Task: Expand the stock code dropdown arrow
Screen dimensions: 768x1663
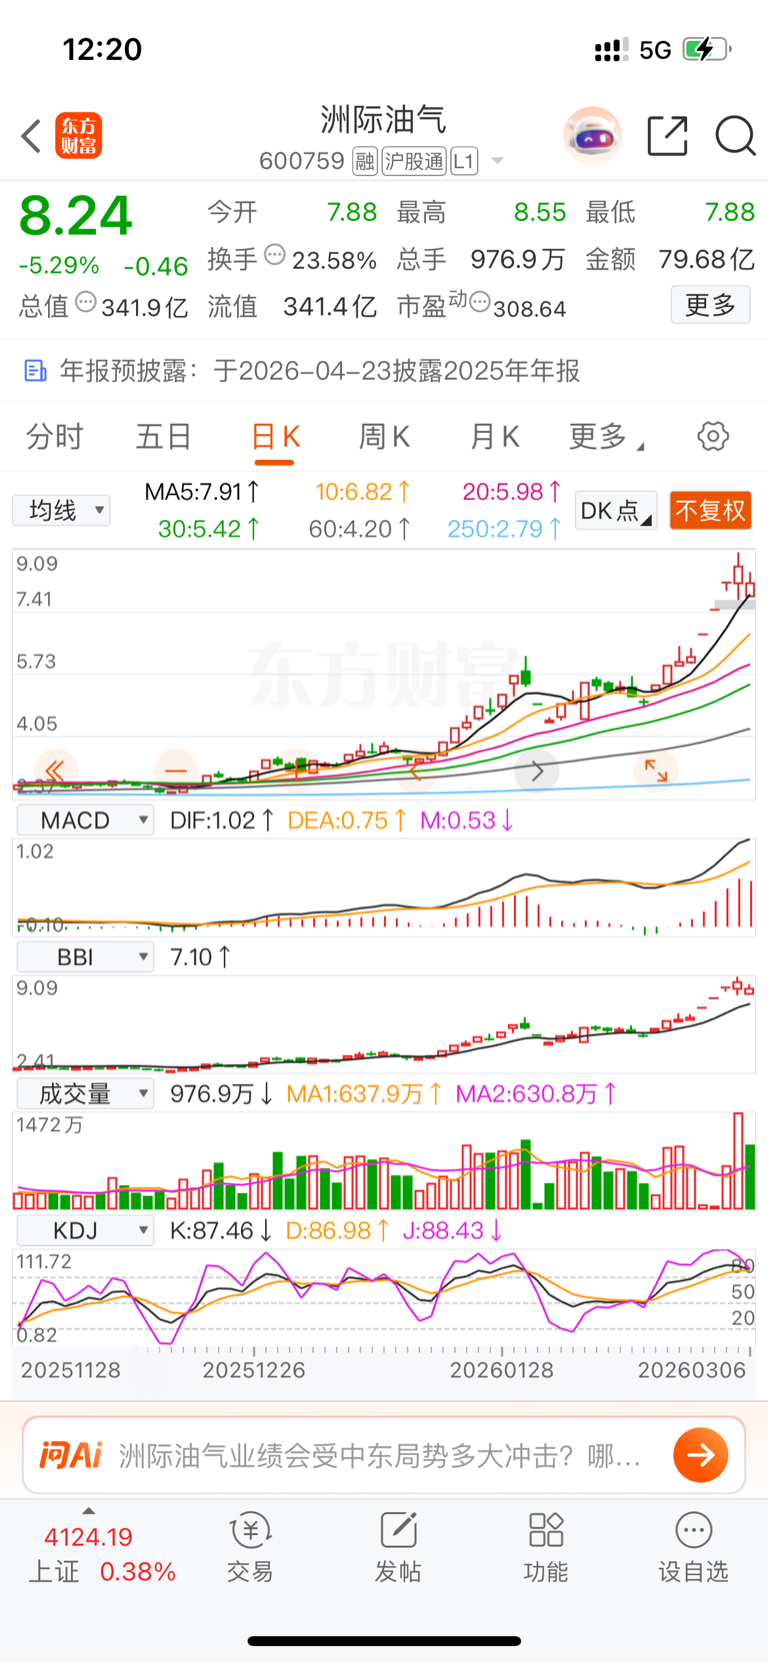Action: [497, 161]
